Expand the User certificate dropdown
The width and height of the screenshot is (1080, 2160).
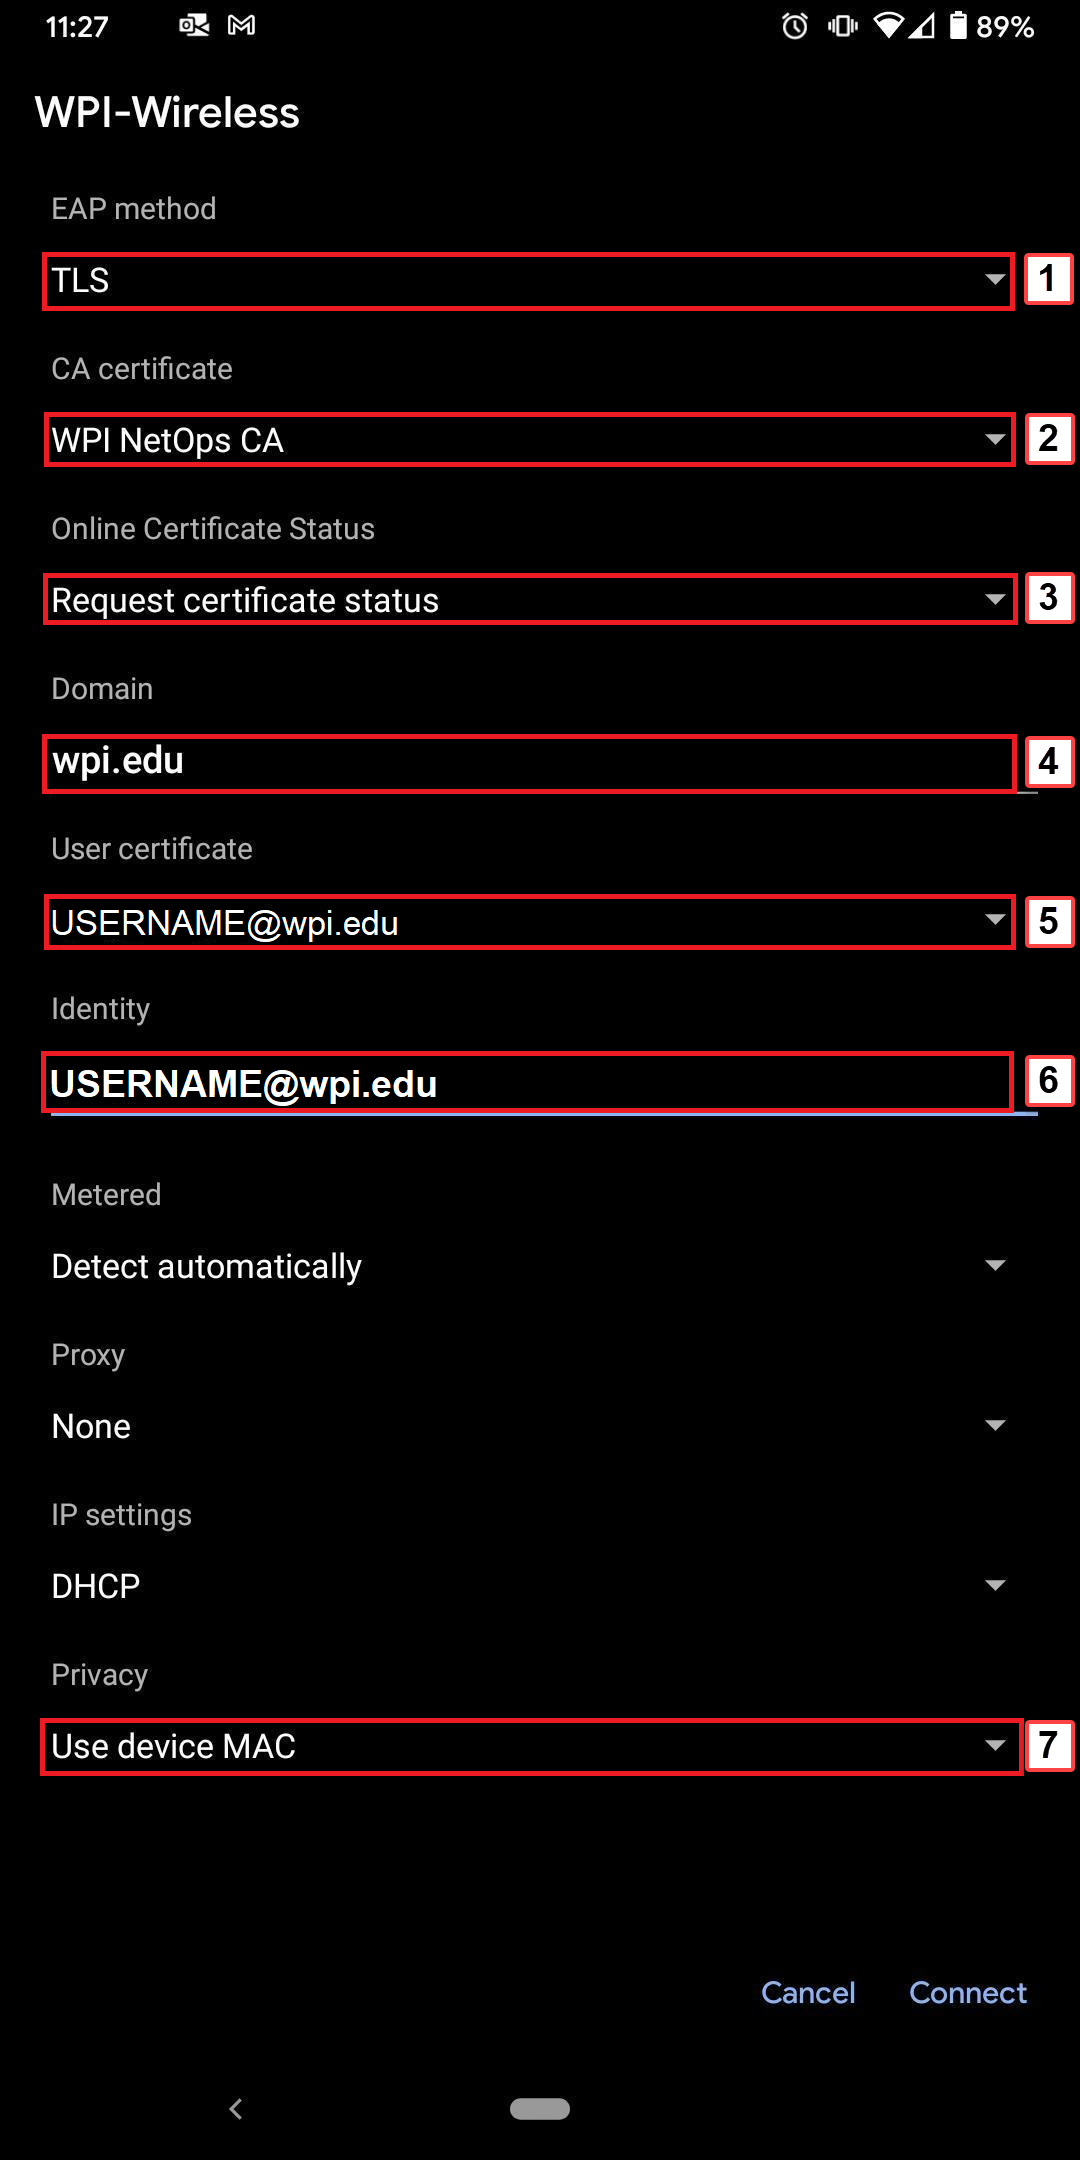click(529, 922)
